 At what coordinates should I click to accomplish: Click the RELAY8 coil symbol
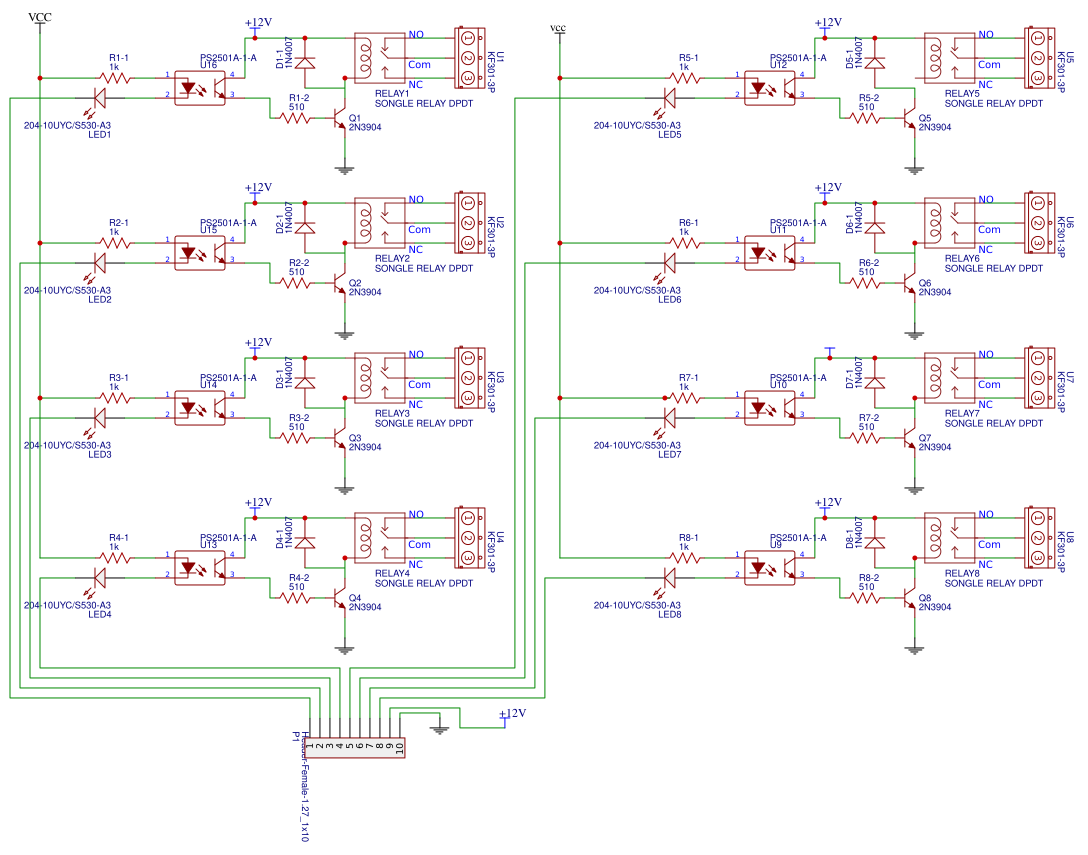click(936, 539)
